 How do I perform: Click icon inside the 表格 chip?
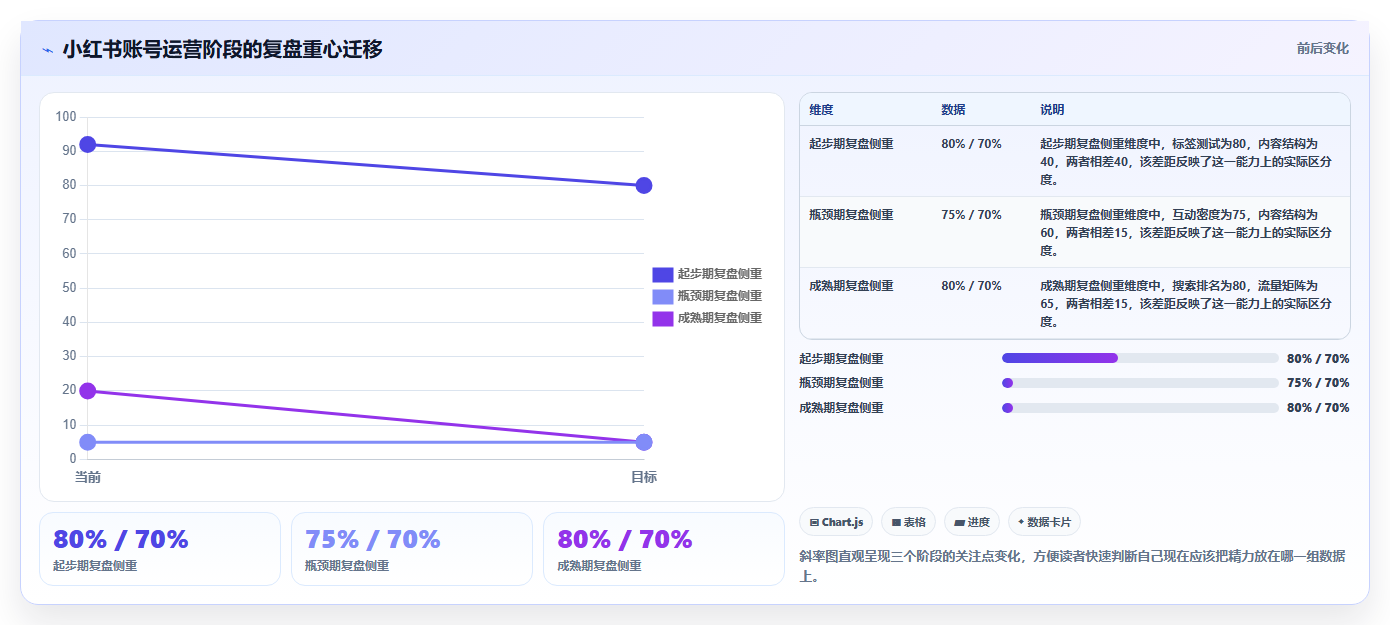point(896,522)
